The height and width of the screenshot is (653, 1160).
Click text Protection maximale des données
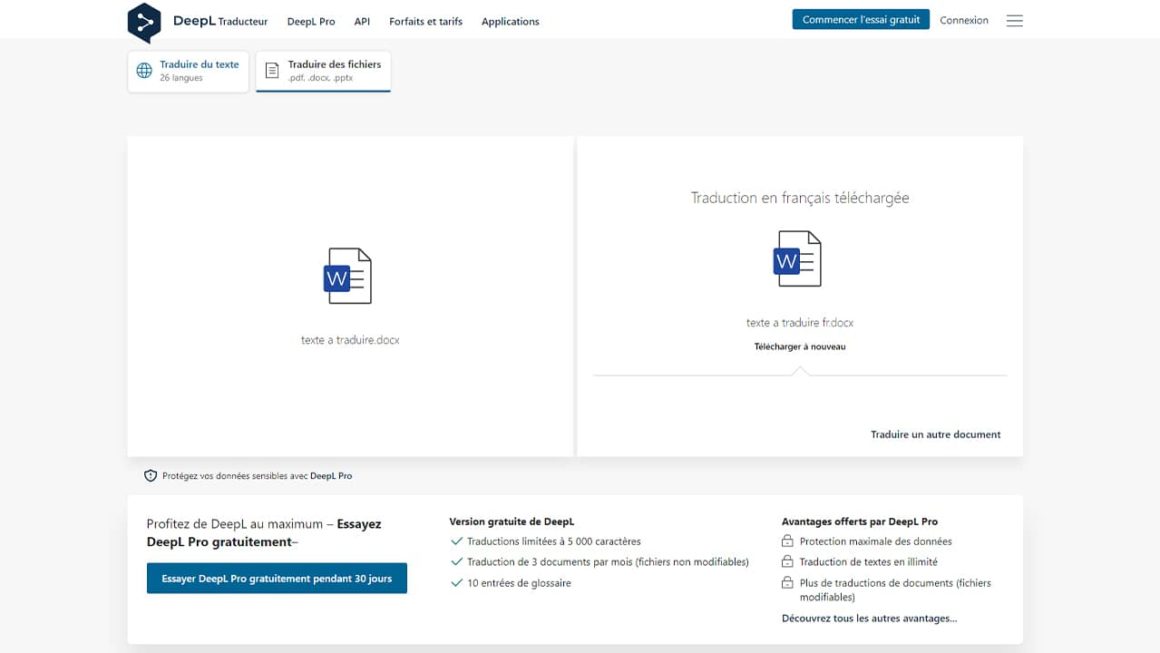pos(875,541)
